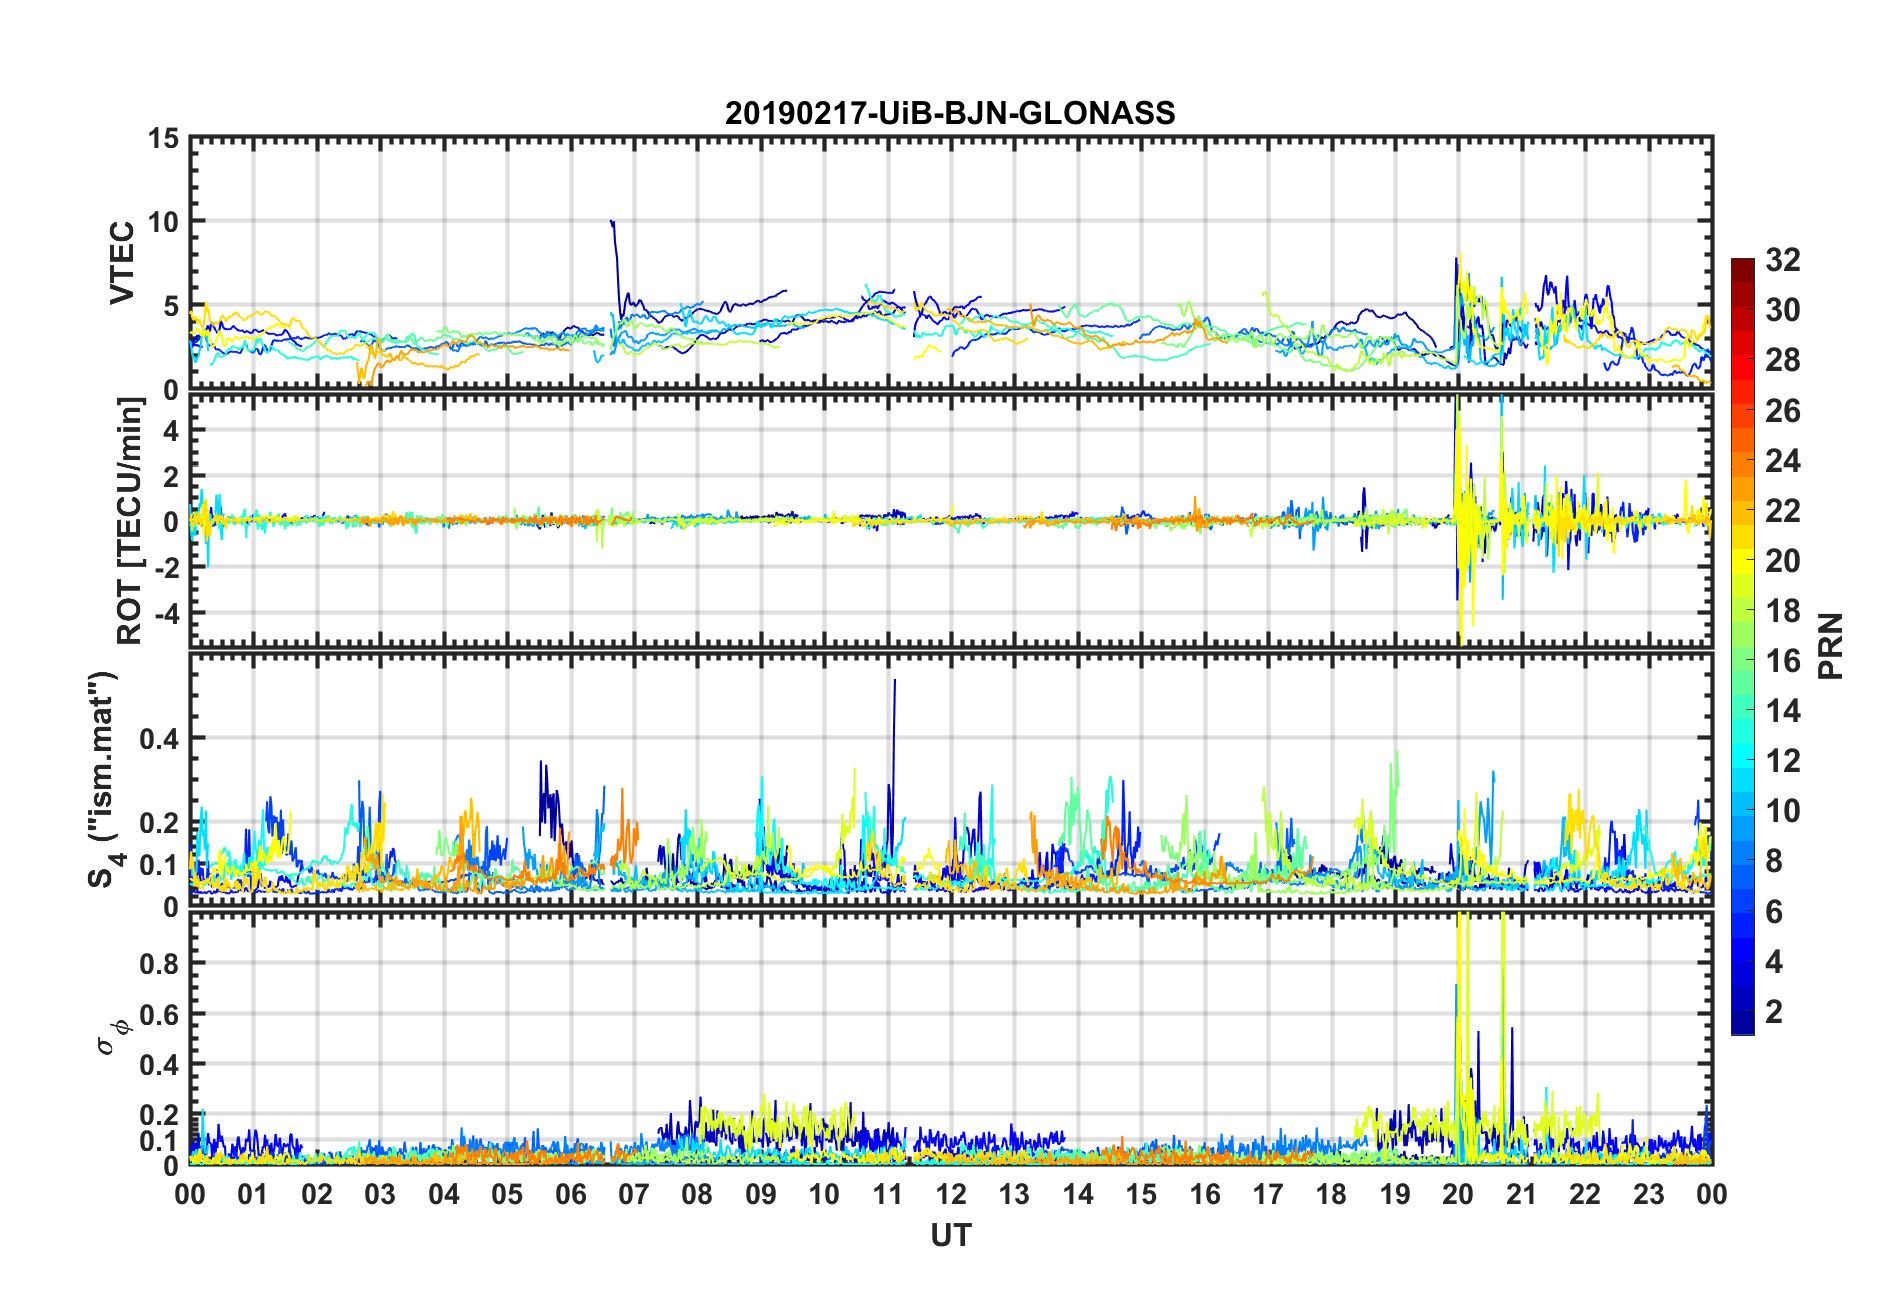
Task: Click the 21 tick on the UT axis
Action: pos(1522,1194)
